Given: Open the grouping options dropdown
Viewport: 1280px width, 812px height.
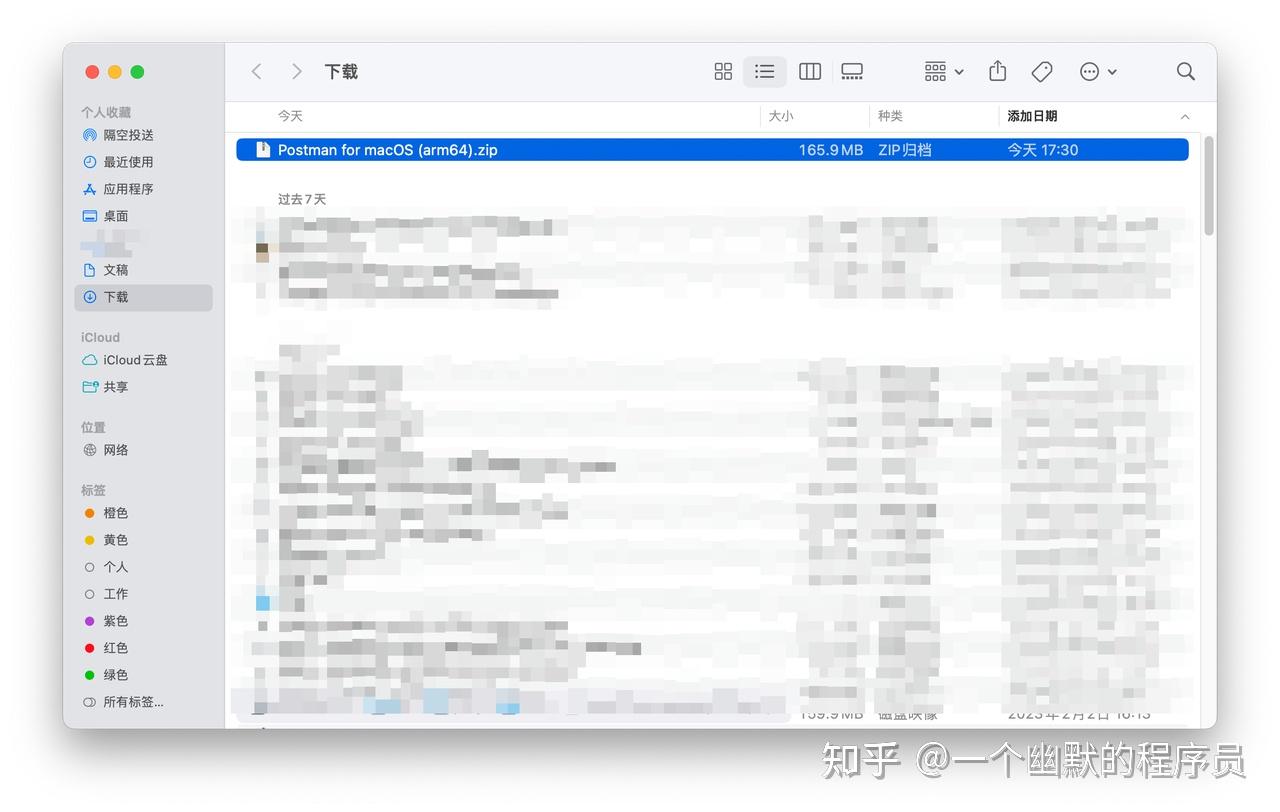Looking at the screenshot, I should point(941,71).
